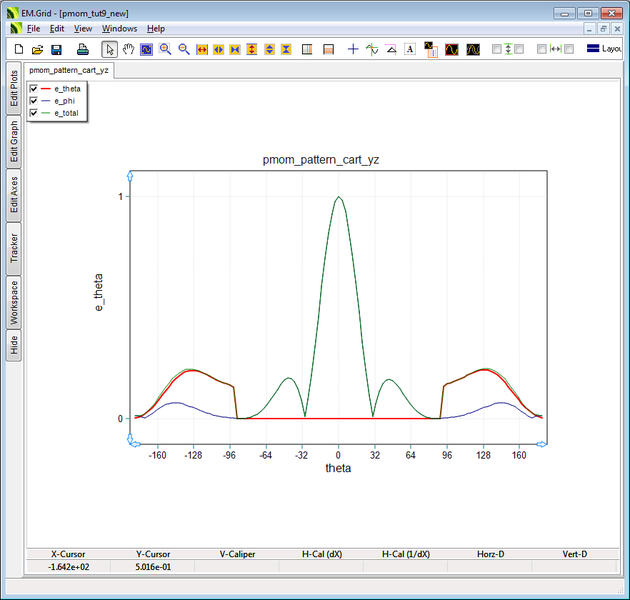Click the New document icon

pyautogui.click(x=18, y=49)
